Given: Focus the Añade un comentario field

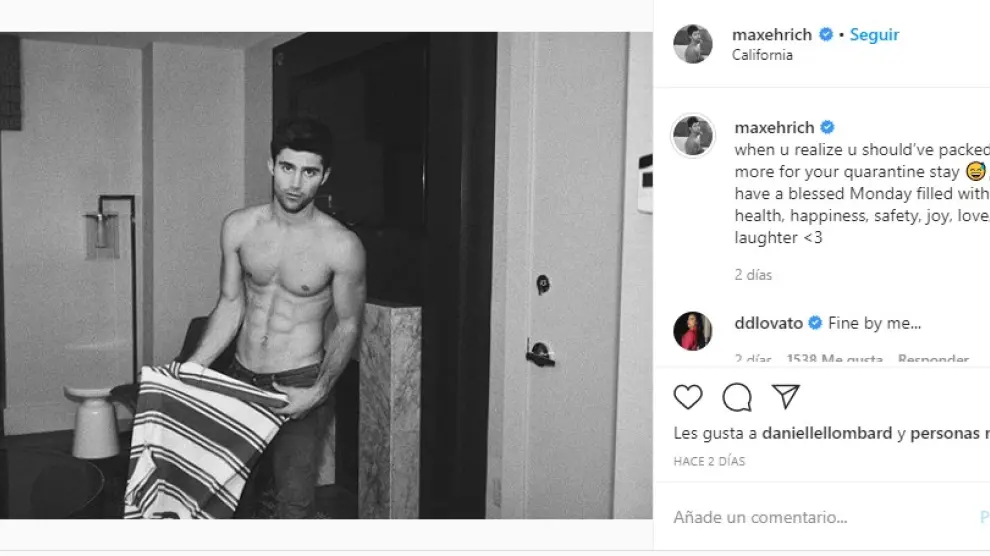Looking at the screenshot, I should (x=821, y=518).
